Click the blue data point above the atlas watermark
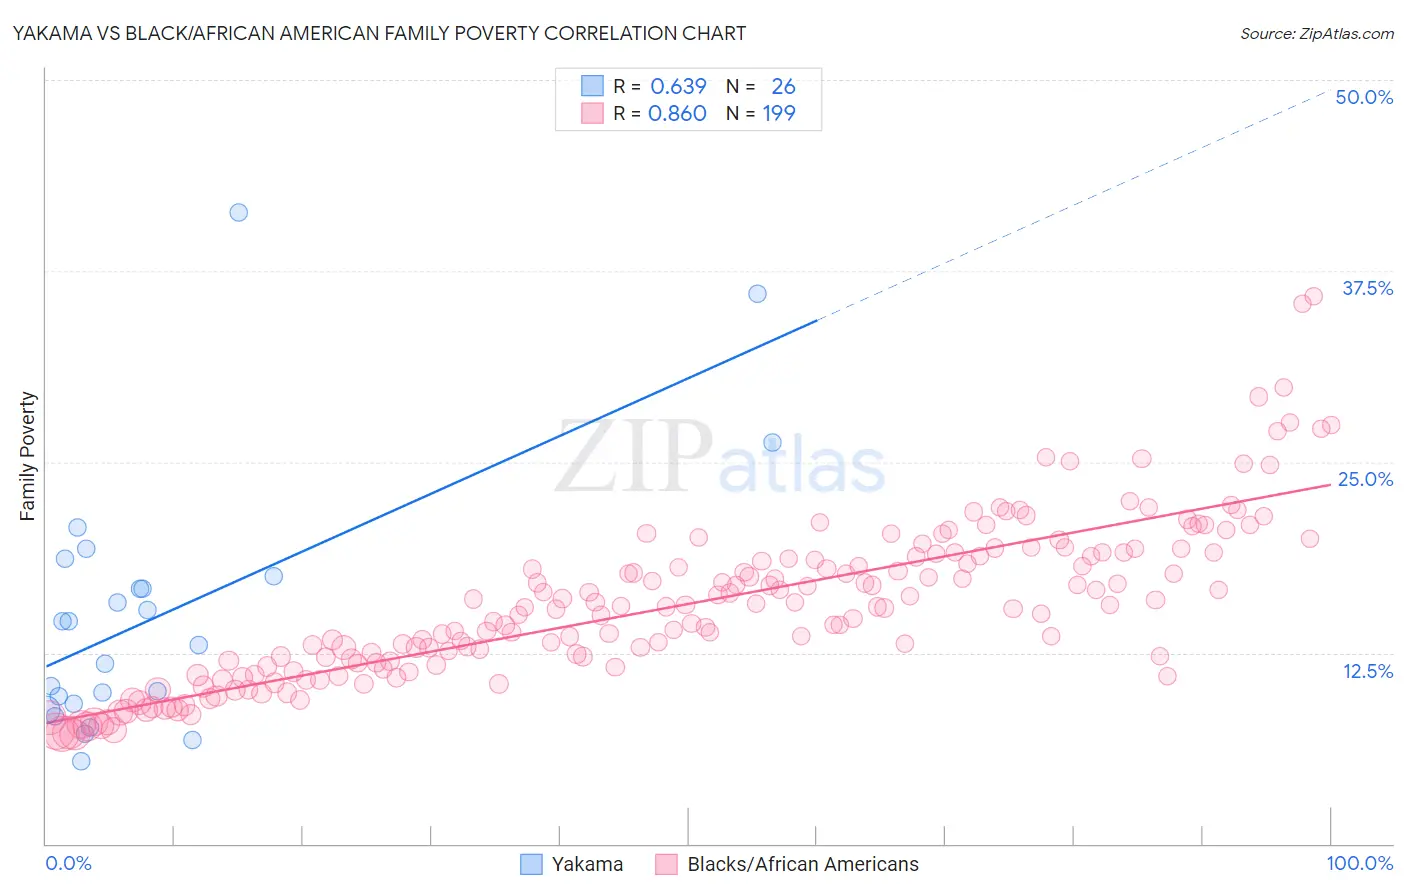1406x892 pixels. pos(772,442)
